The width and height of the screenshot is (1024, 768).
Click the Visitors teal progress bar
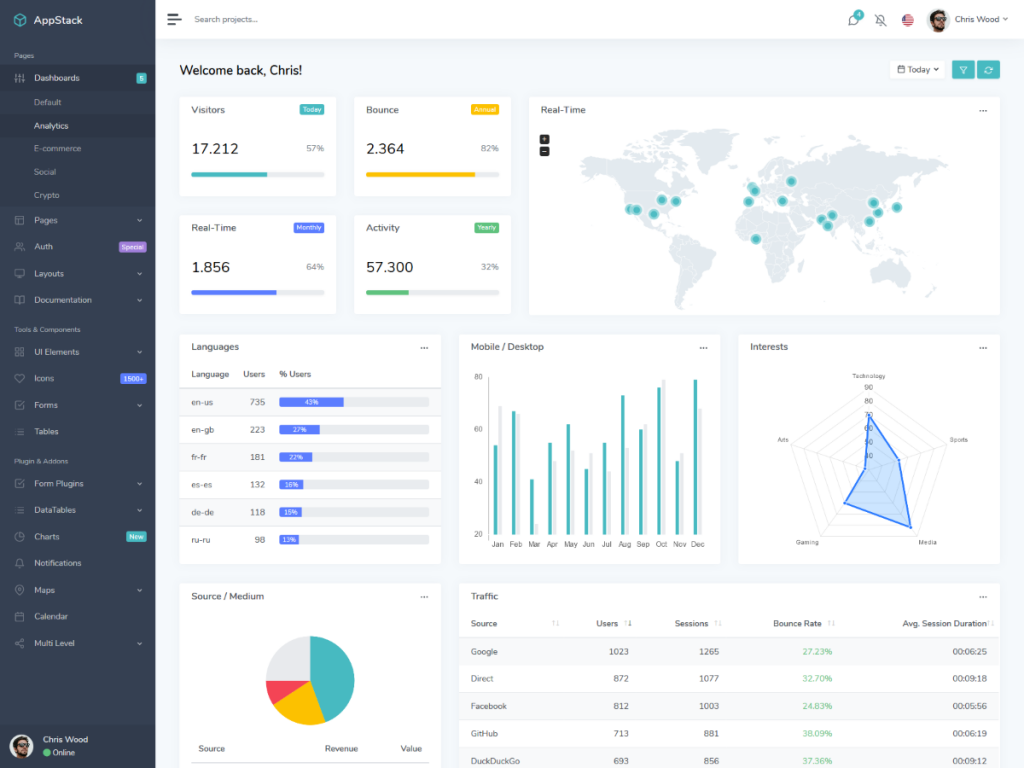point(229,174)
